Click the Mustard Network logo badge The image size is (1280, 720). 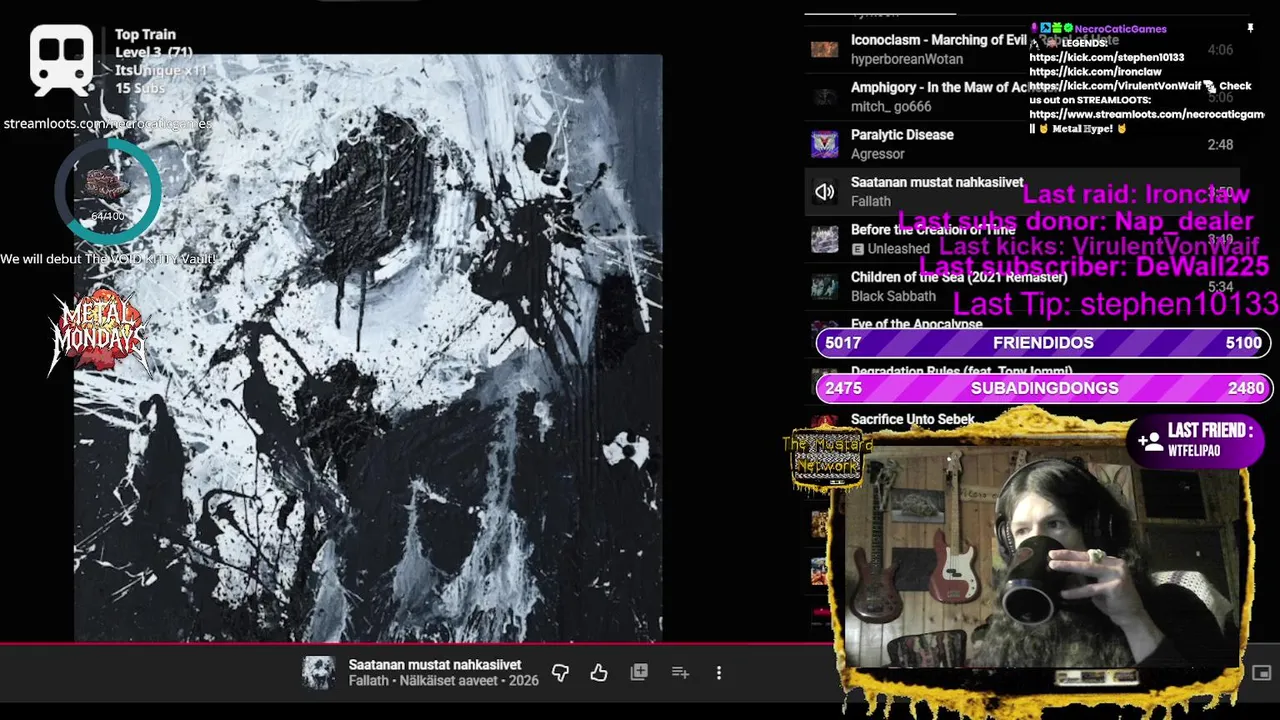pos(826,460)
